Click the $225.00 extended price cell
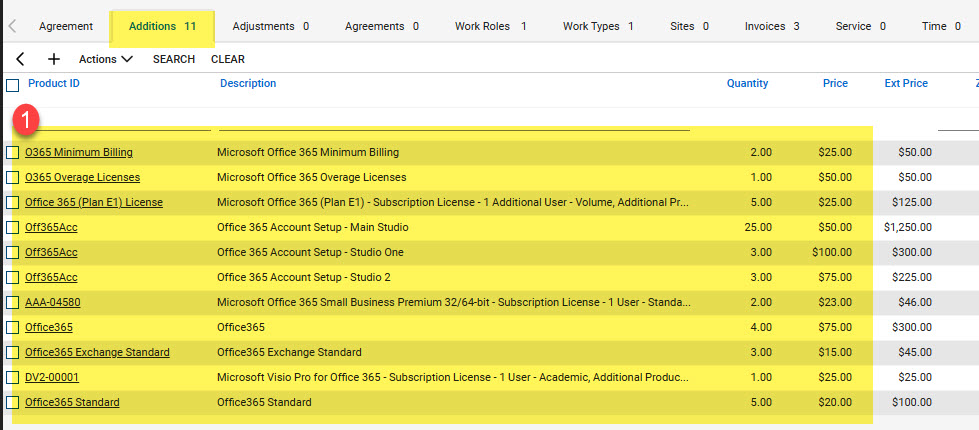Viewport: 979px width, 430px height. [913, 277]
